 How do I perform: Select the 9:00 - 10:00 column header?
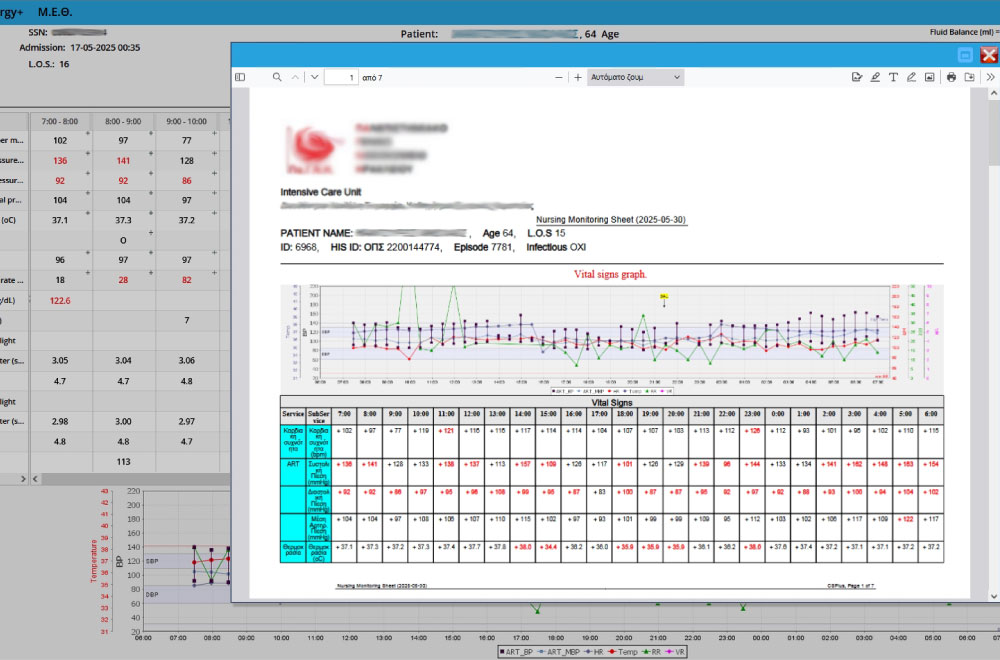(x=186, y=121)
